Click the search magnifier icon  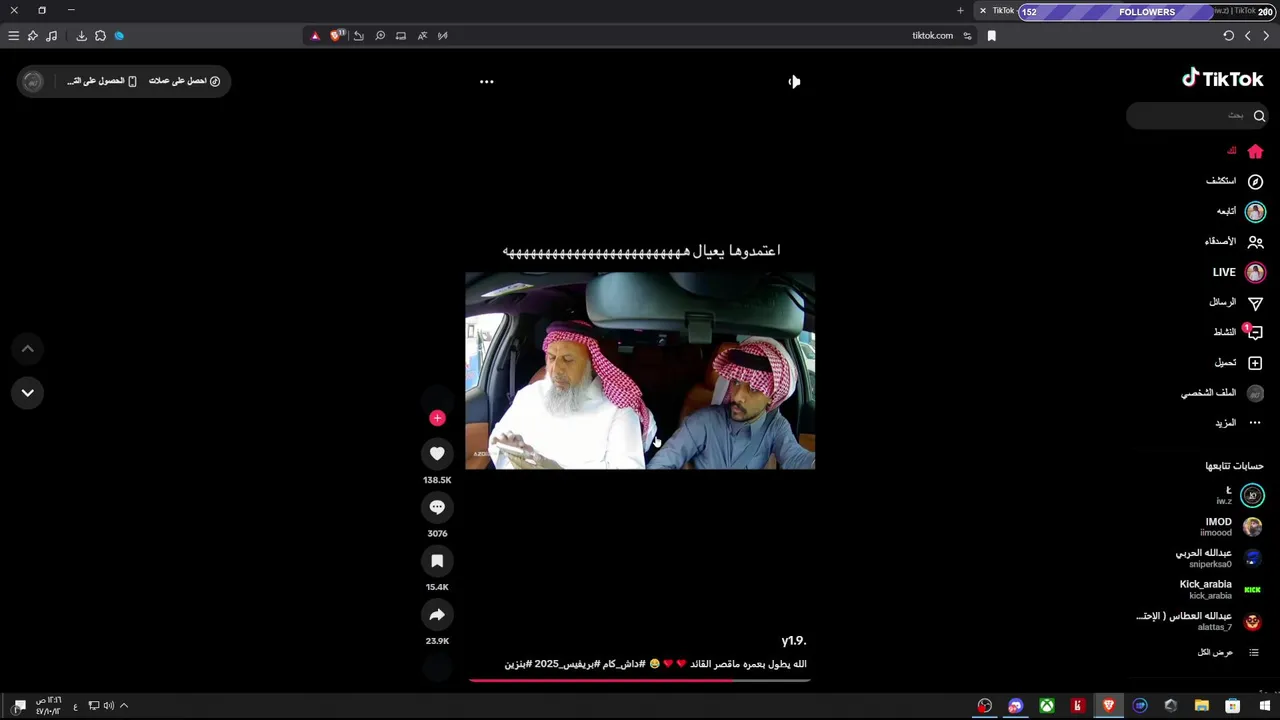pyautogui.click(x=1259, y=116)
